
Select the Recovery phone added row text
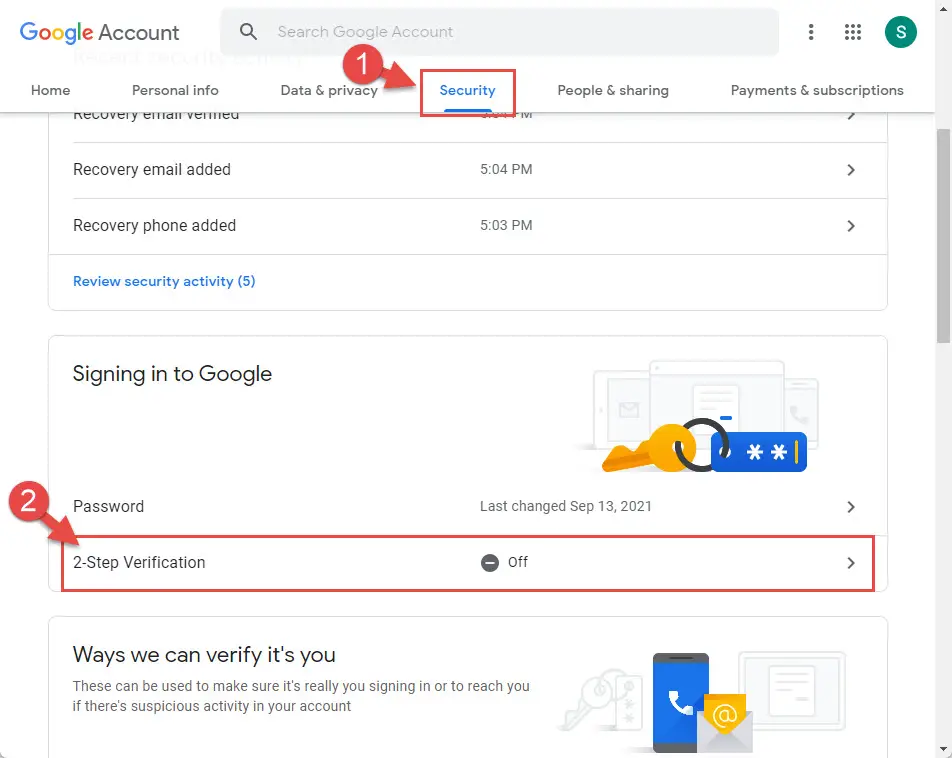(154, 225)
